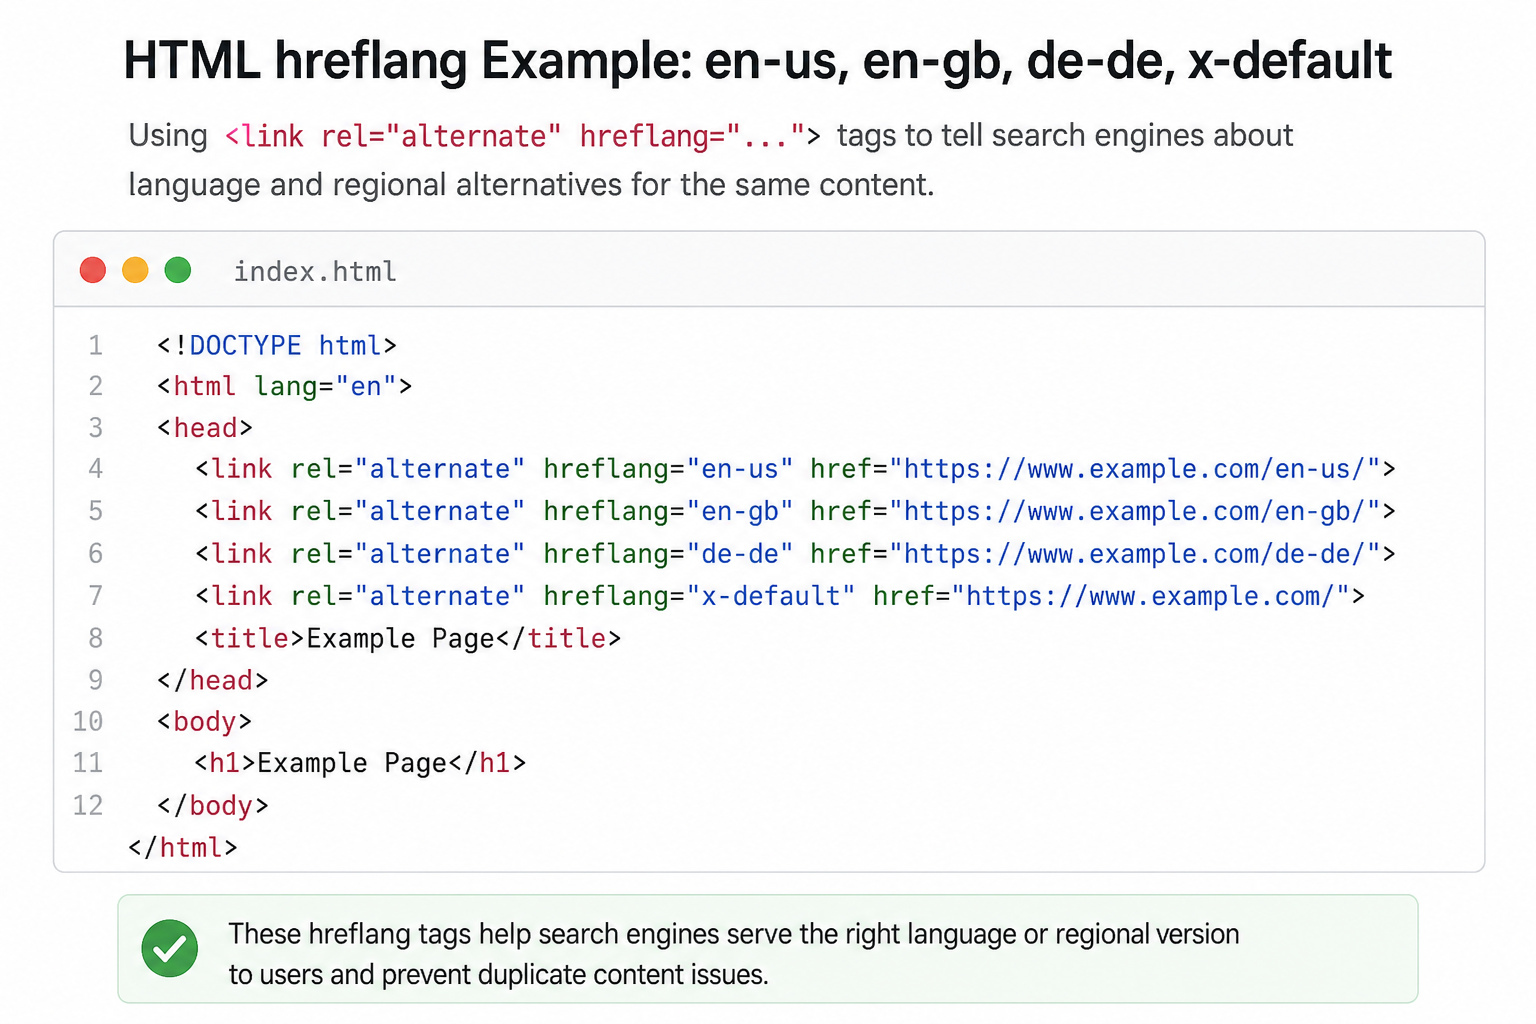Click the green maximize dot in code window
Image resolution: width=1536 pixels, height=1024 pixels.
point(178,270)
